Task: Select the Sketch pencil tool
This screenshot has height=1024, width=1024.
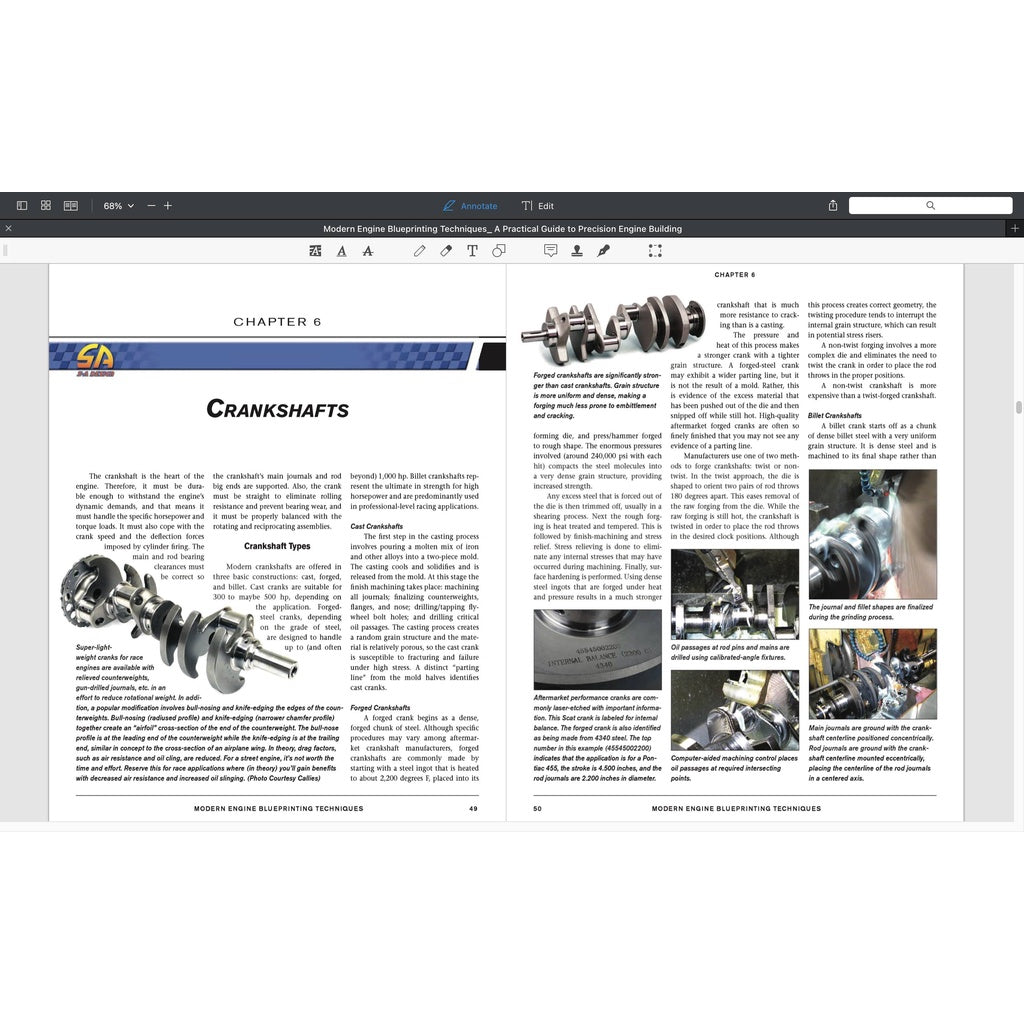Action: tap(419, 250)
